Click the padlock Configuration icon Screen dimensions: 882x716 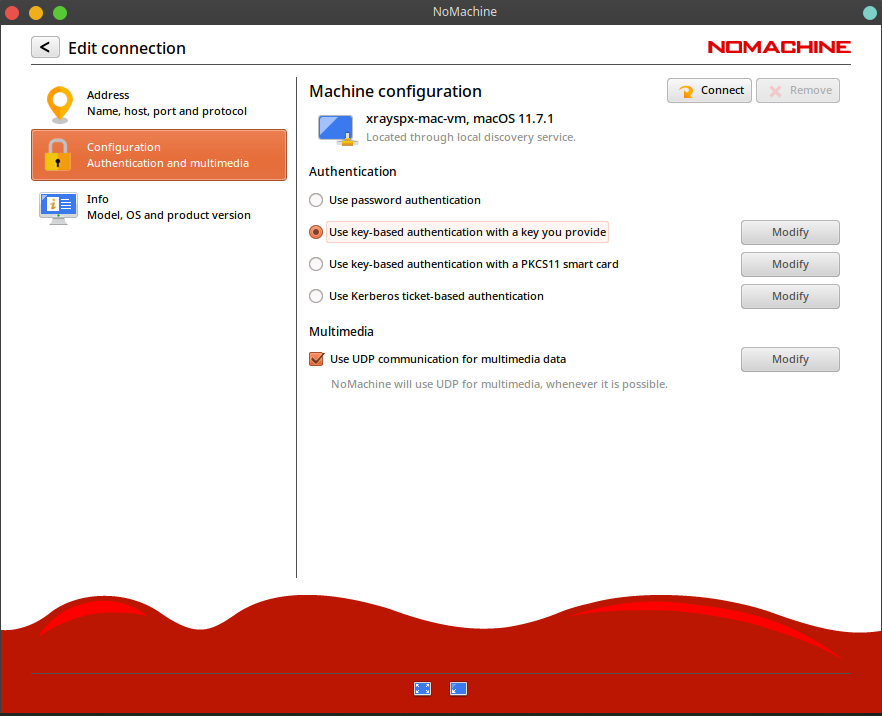[57, 155]
